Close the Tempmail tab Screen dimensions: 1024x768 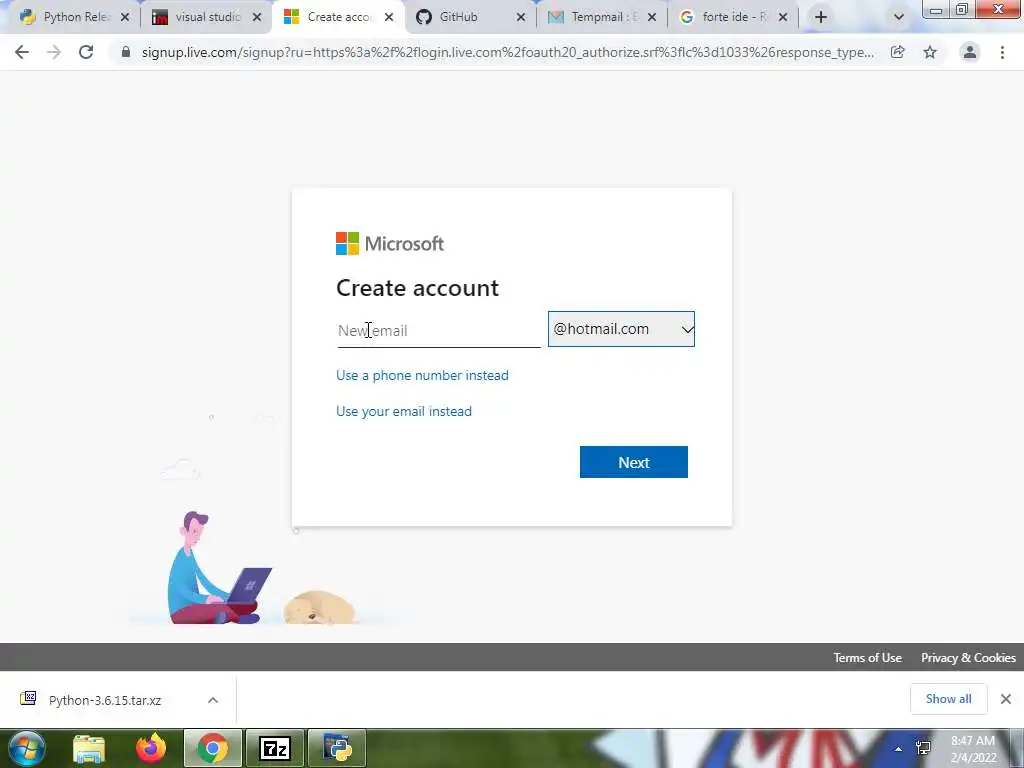pos(652,17)
